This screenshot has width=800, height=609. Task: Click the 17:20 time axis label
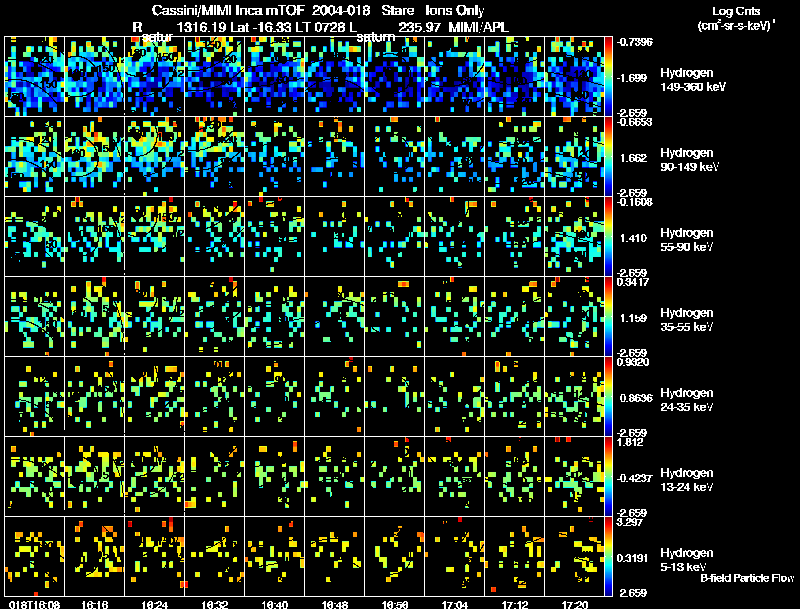(575, 605)
